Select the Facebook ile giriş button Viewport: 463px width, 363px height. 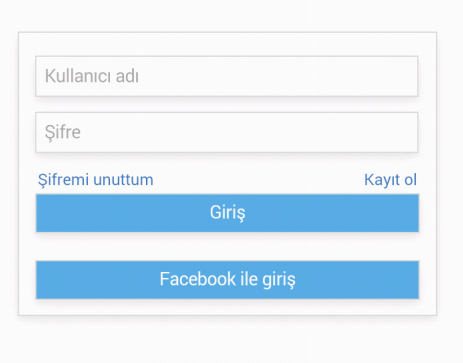pos(227,280)
